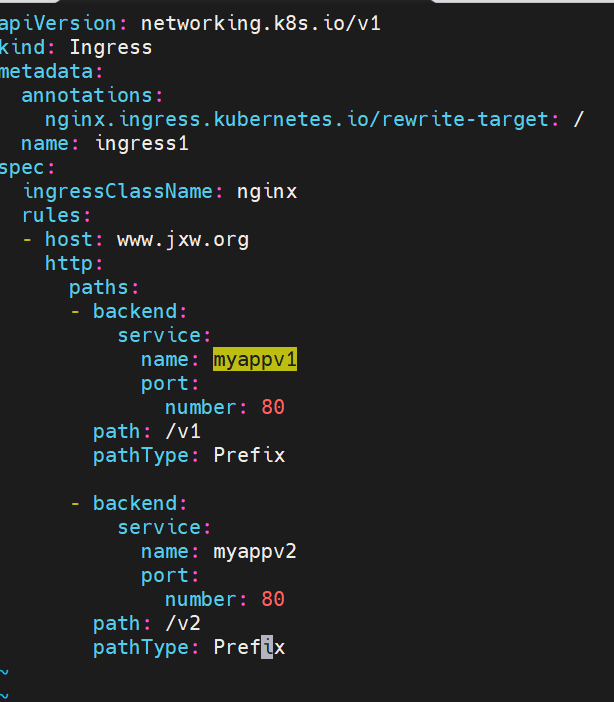Click the 'ingressClassName' key

pyautogui.click(x=118, y=191)
